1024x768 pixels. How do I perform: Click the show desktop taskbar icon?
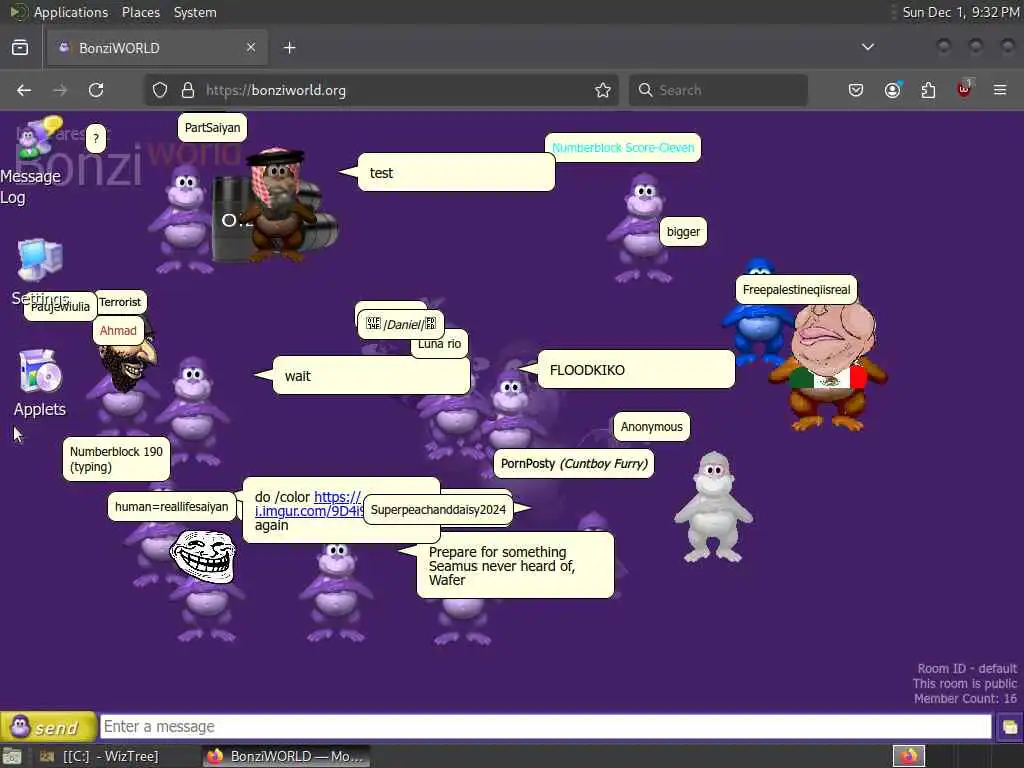click(x=12, y=757)
